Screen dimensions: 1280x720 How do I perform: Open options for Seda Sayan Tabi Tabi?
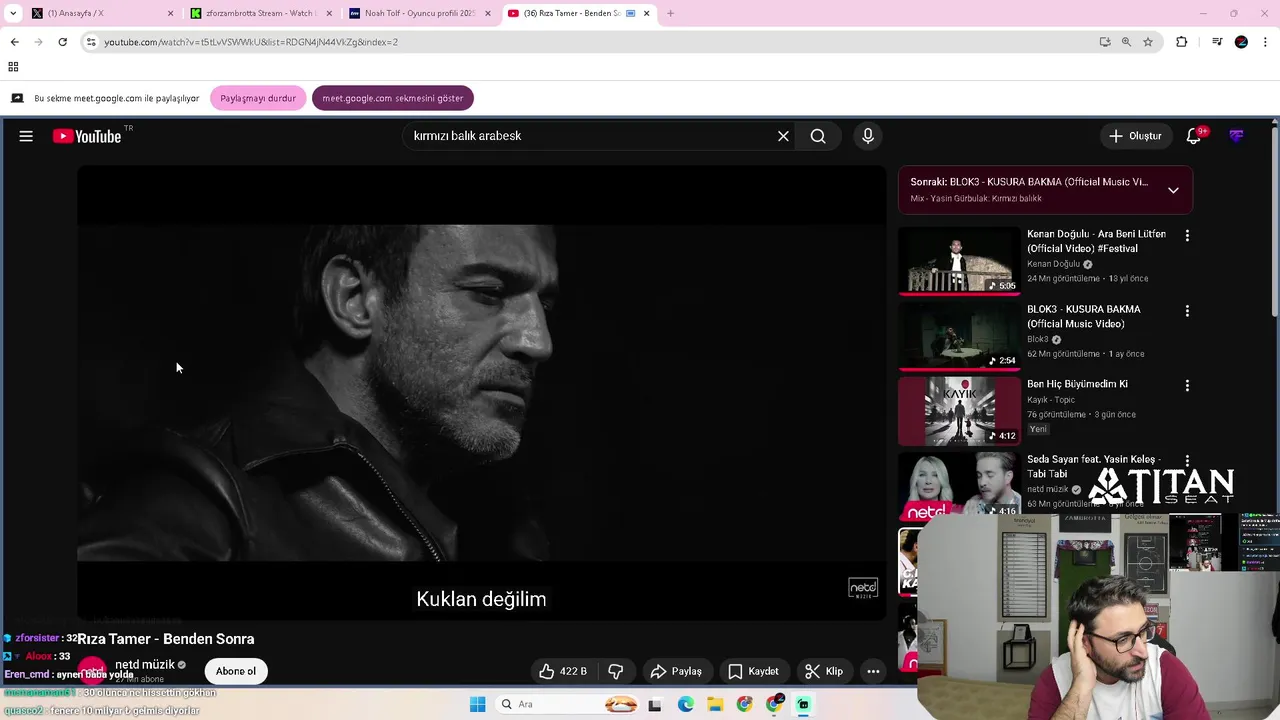click(x=1187, y=461)
